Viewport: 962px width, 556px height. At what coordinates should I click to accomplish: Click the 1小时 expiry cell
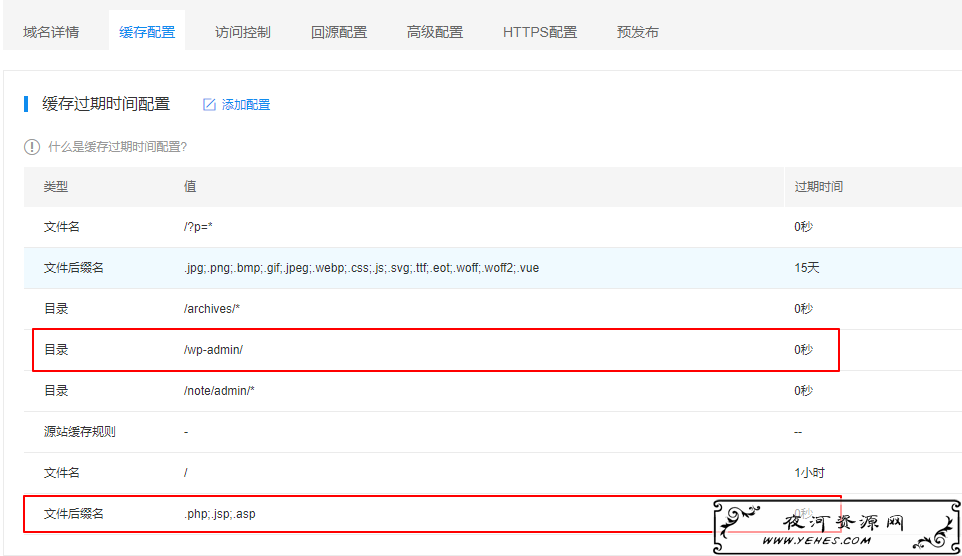(810, 473)
